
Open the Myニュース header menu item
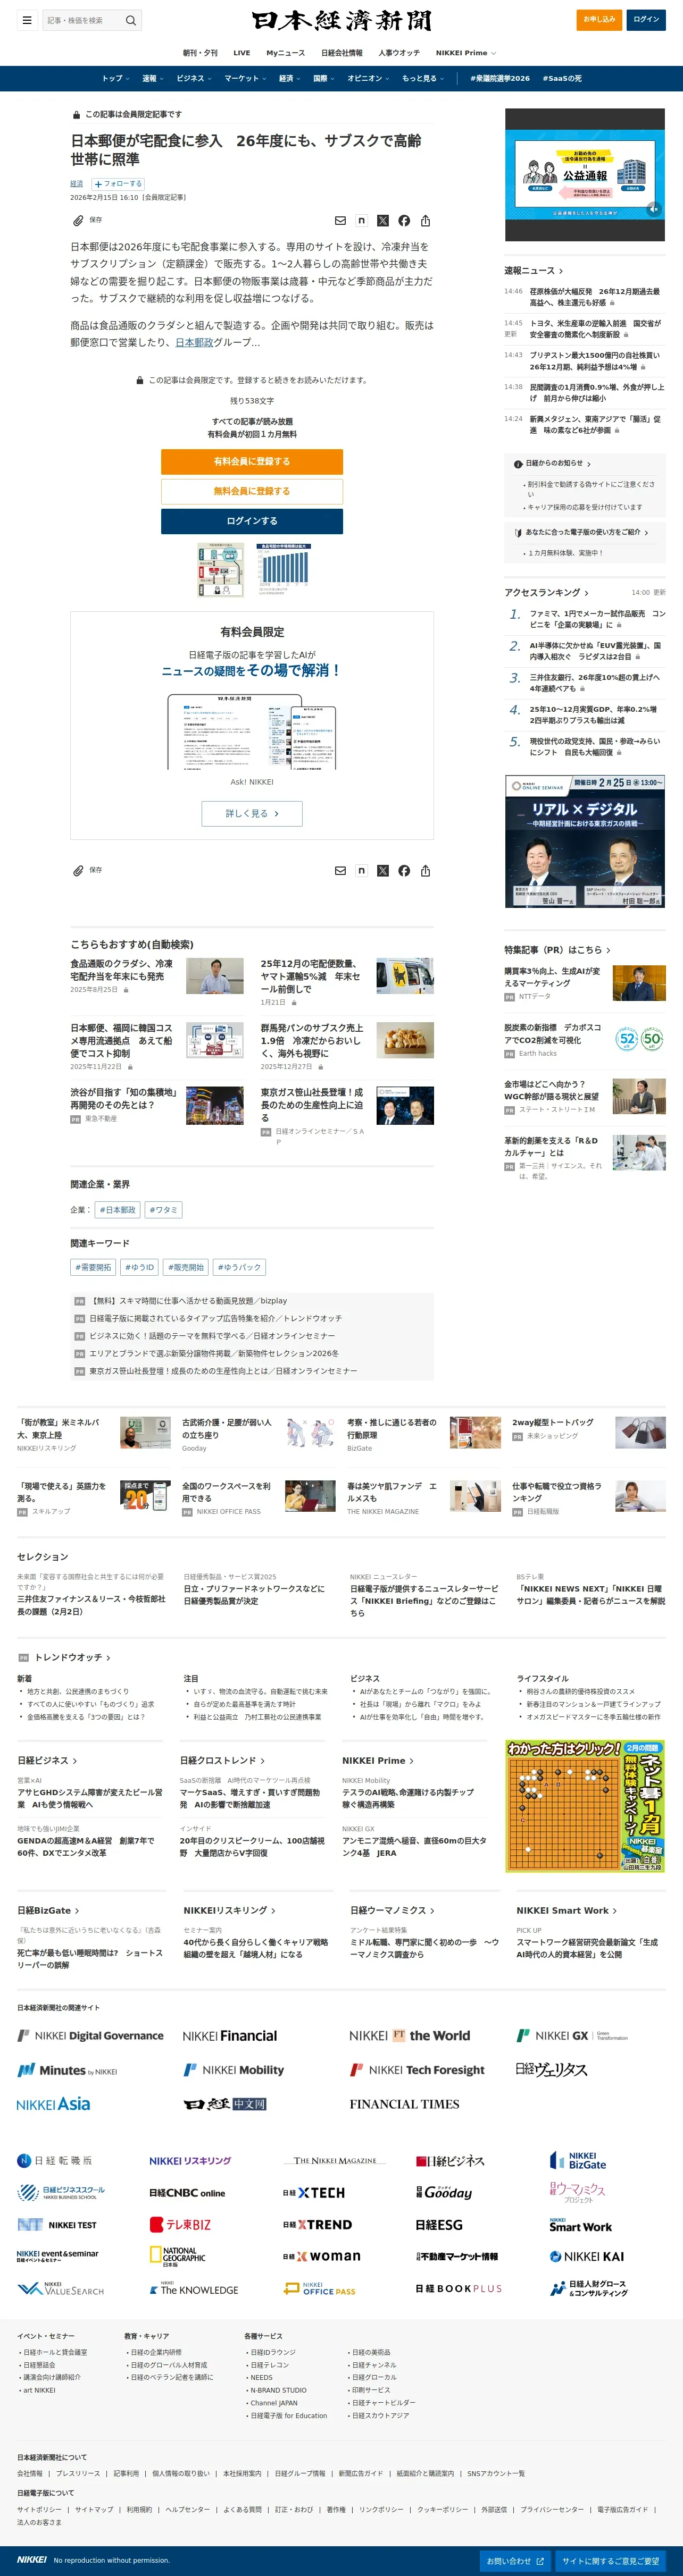285,53
